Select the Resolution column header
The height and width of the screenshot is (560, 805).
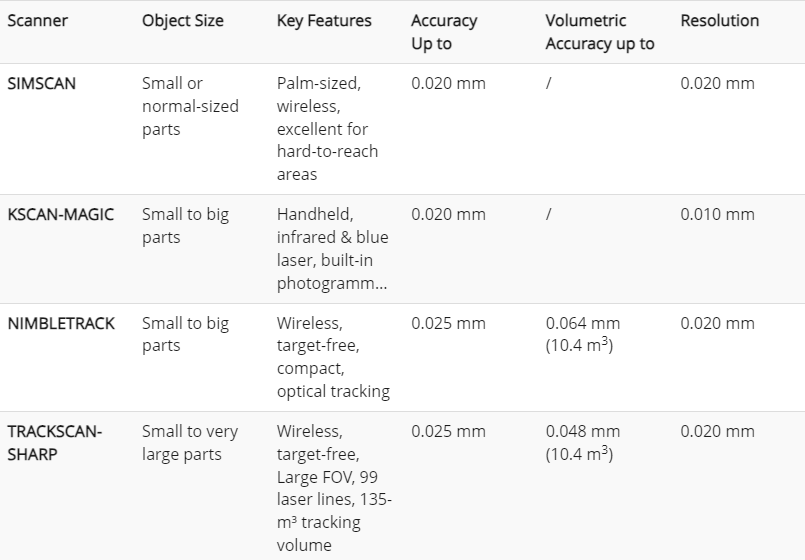click(719, 21)
